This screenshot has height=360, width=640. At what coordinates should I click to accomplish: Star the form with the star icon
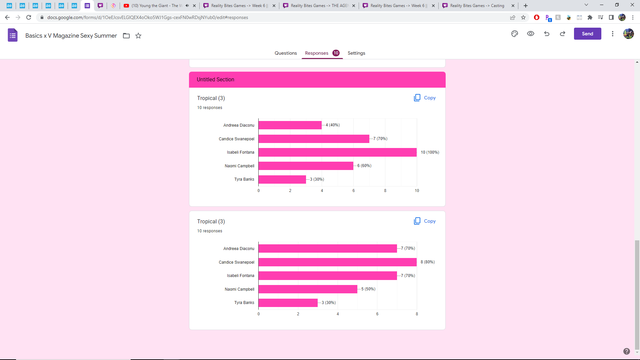pos(138,36)
